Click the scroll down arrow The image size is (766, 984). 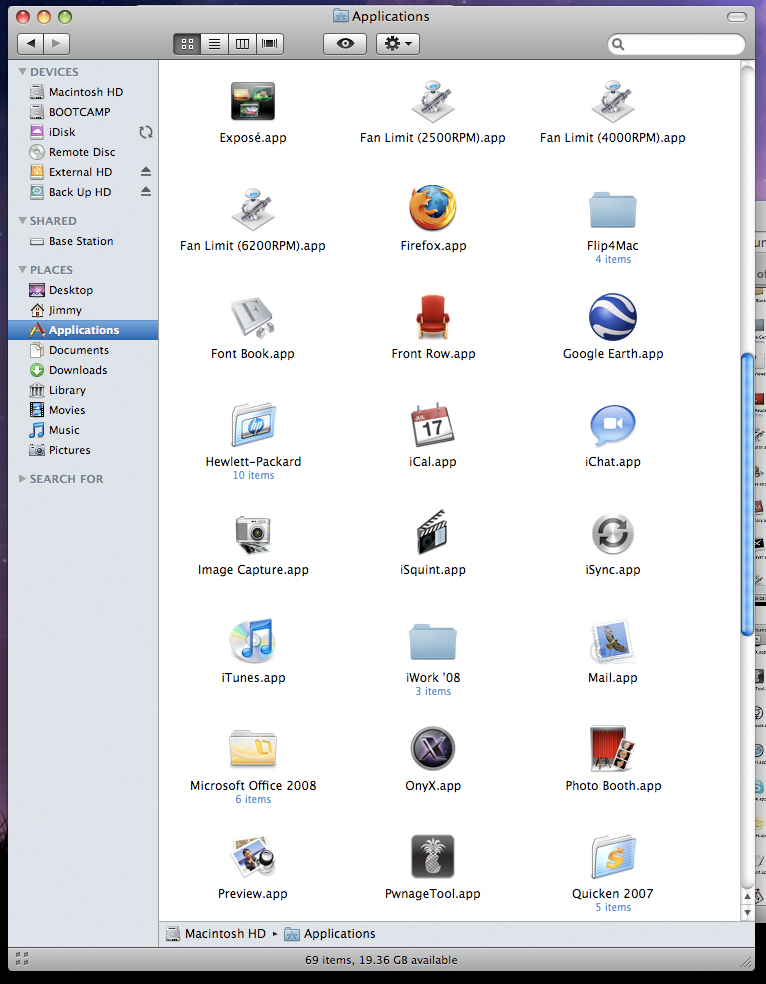coord(747,912)
